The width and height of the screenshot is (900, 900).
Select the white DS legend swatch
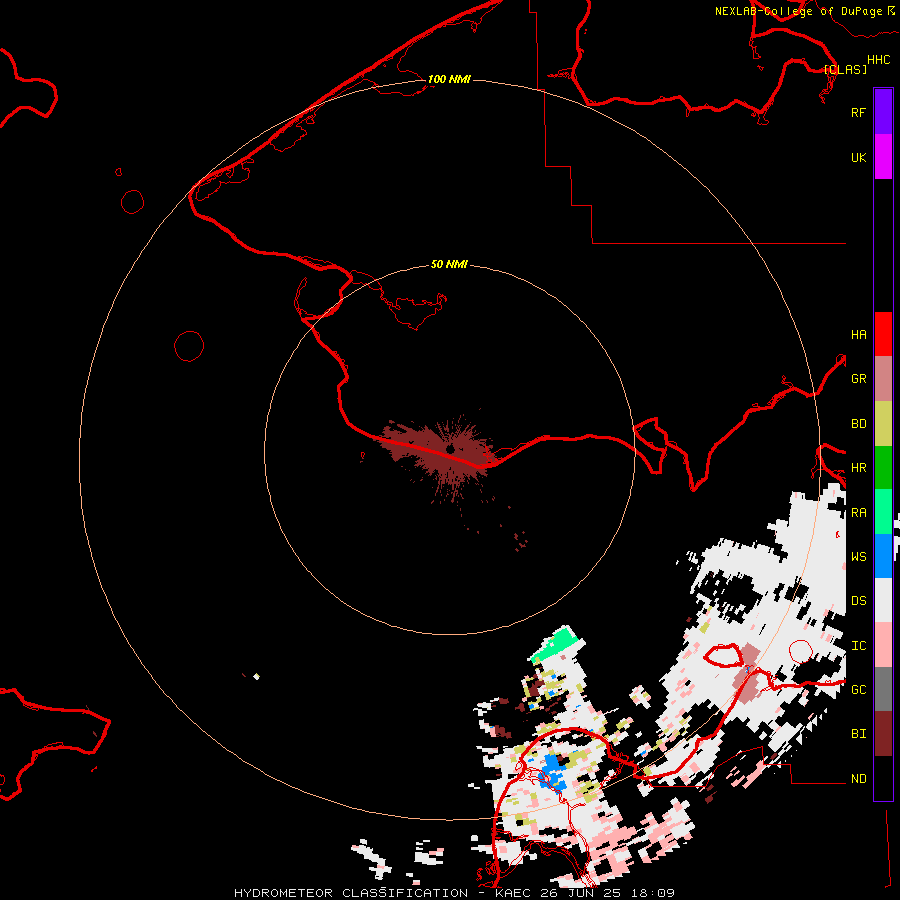coord(883,600)
